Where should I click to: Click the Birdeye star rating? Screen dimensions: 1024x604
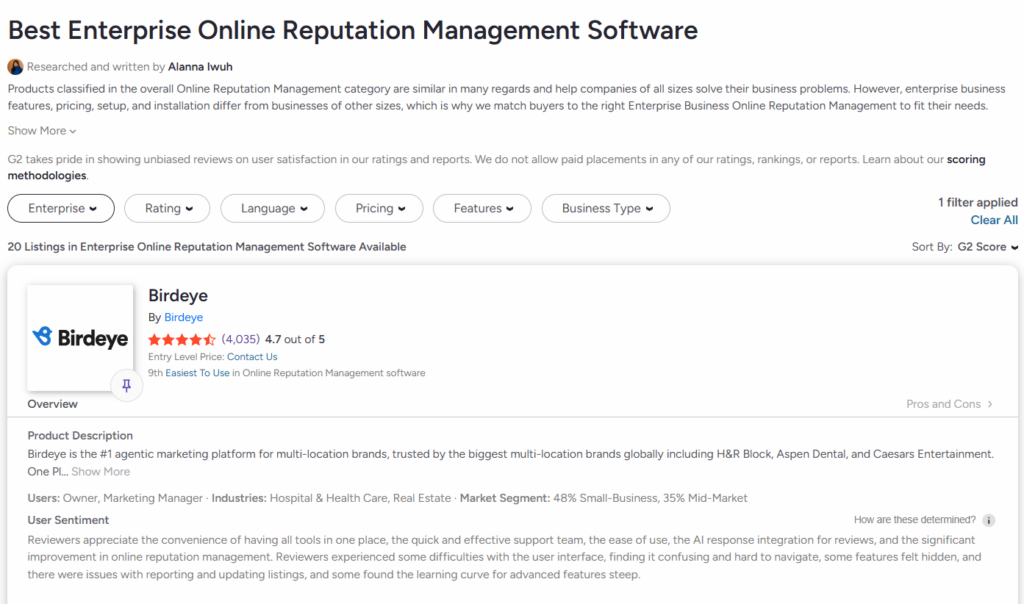pyautogui.click(x=182, y=340)
